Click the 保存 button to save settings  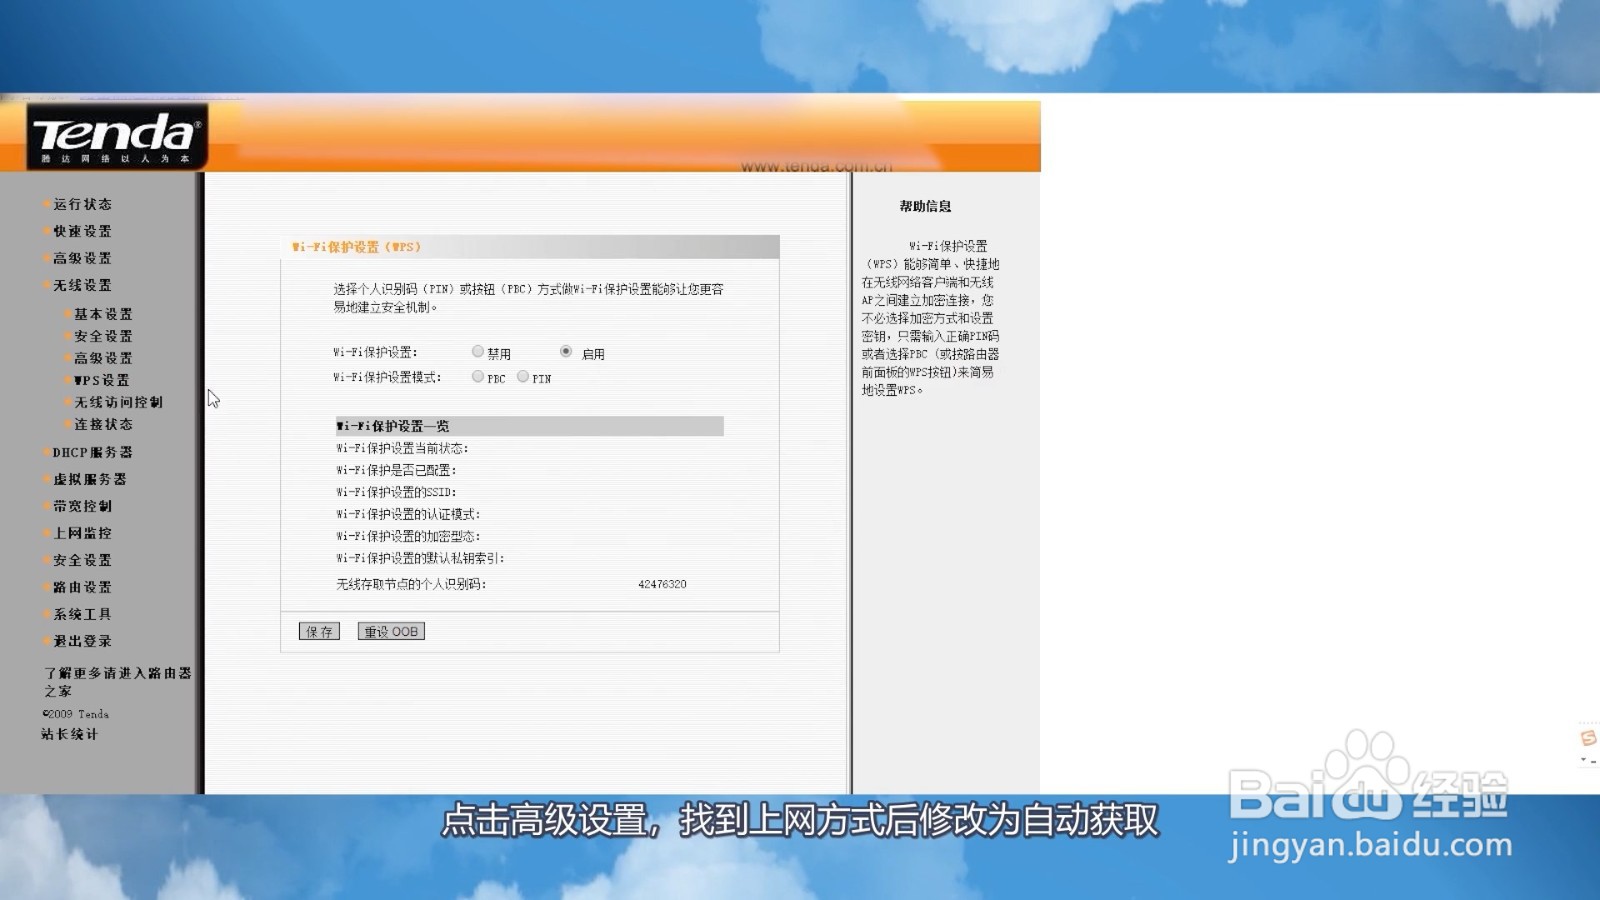coord(317,630)
